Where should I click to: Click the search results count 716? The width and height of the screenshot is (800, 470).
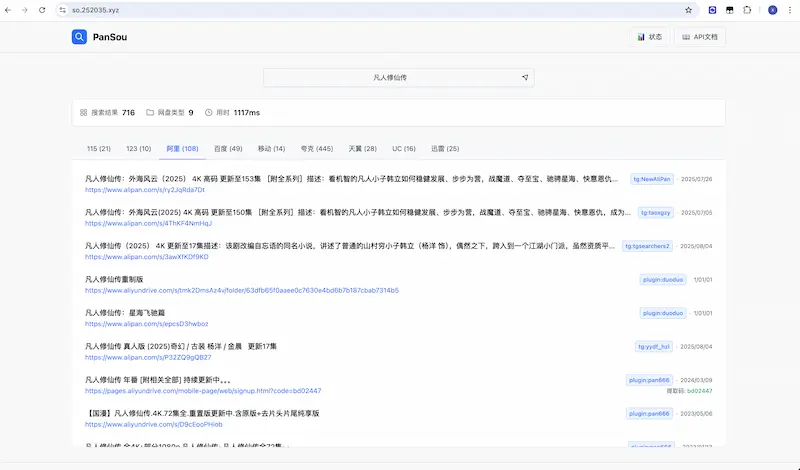click(x=129, y=112)
